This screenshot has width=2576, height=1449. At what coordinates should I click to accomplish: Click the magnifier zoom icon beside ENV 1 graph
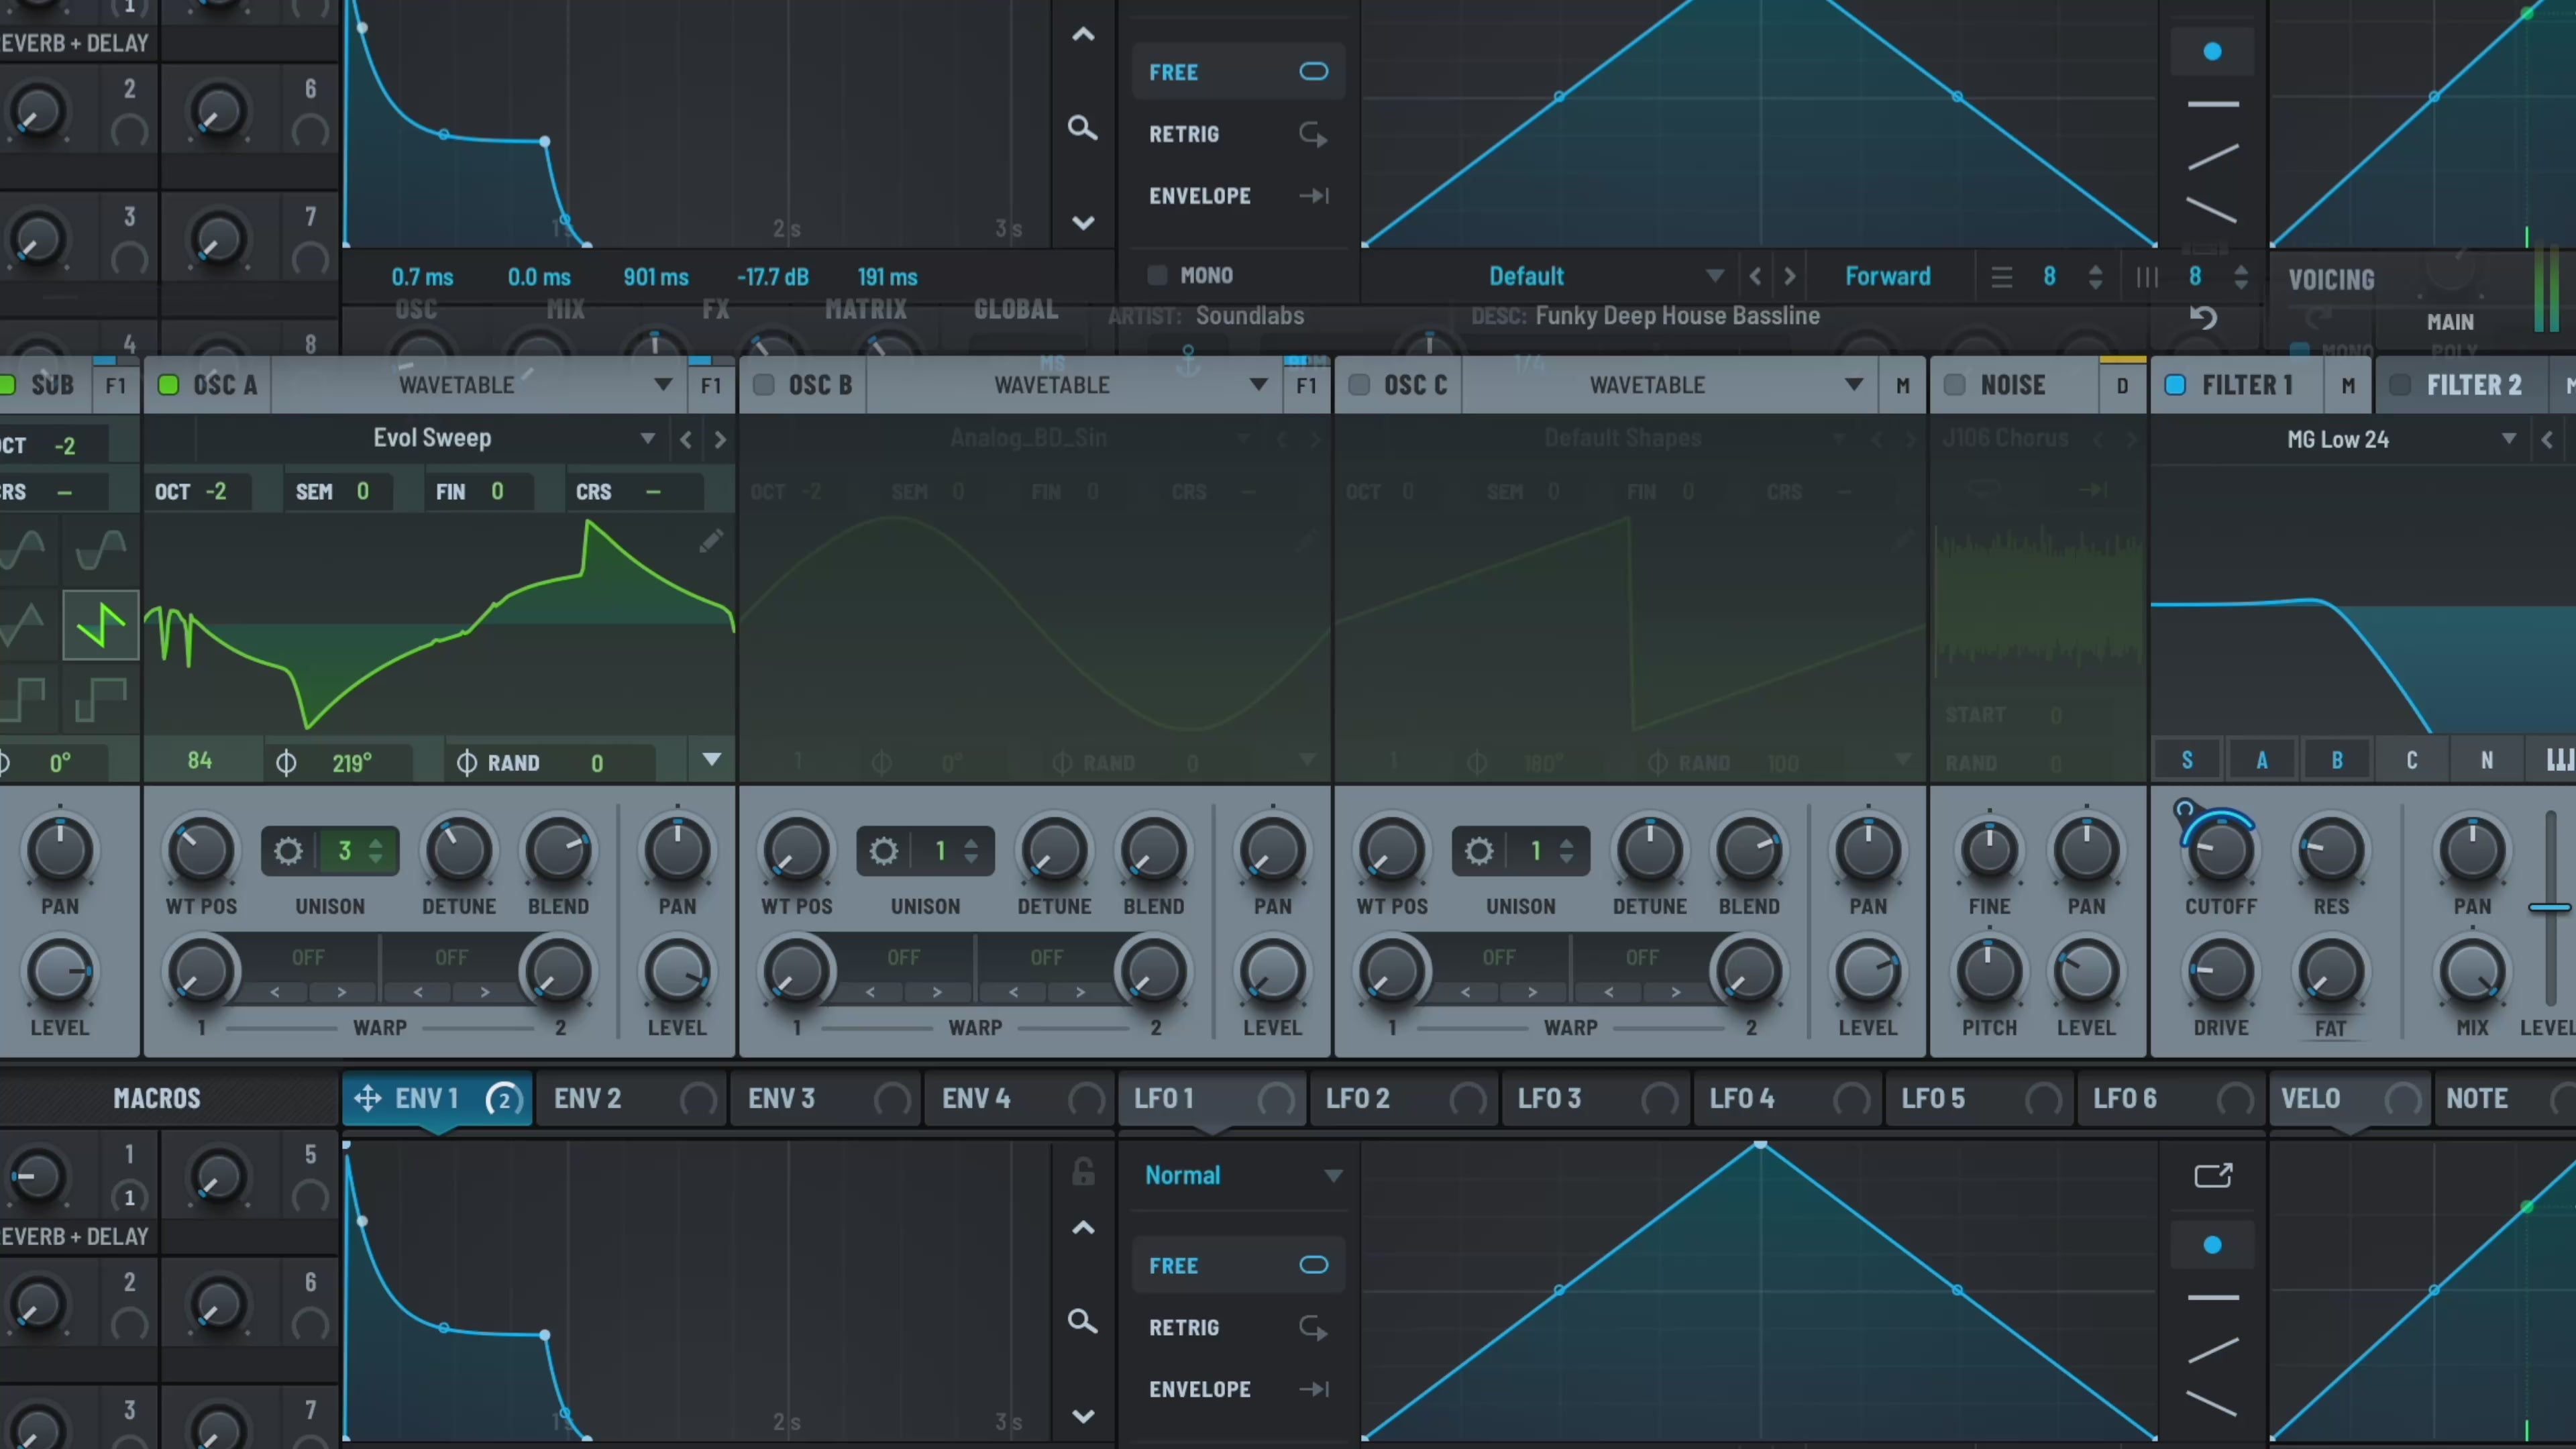click(x=1082, y=1321)
